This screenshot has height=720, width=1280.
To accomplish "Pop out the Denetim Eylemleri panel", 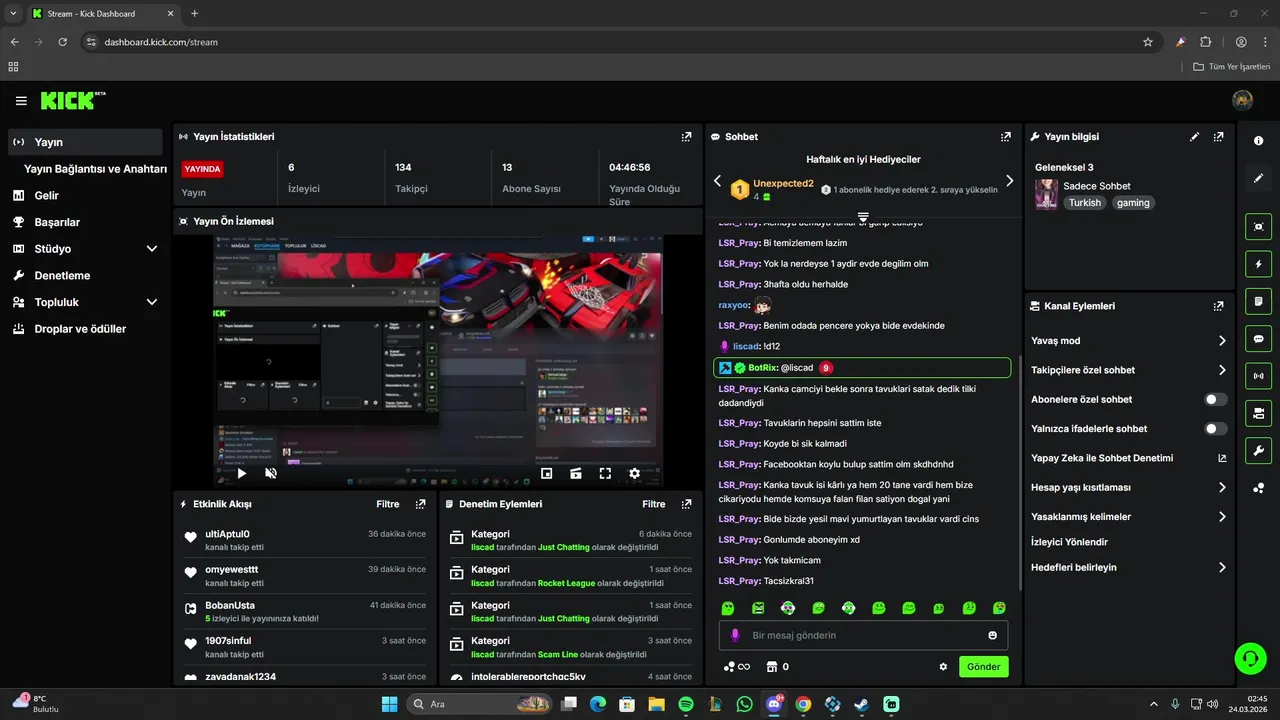I will click(x=686, y=505).
